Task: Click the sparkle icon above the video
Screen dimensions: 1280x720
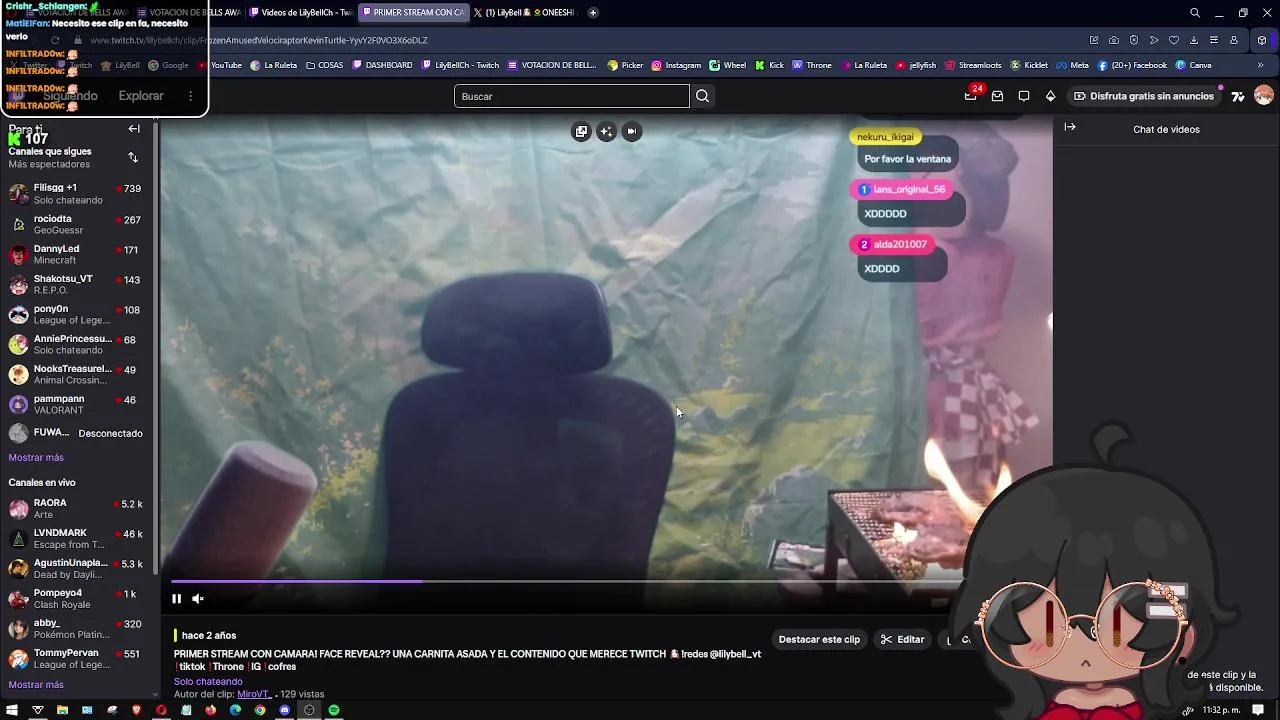Action: 606,131
